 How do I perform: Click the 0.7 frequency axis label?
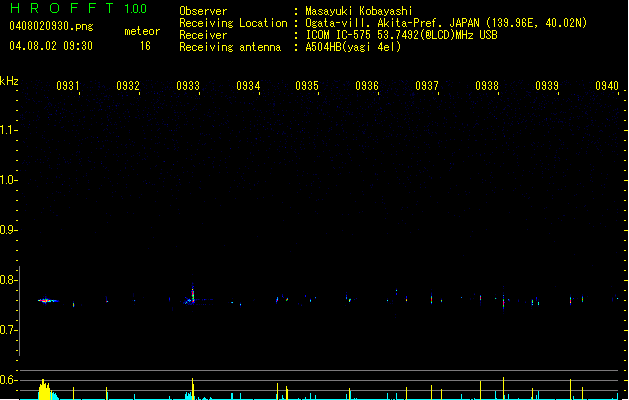[8, 330]
